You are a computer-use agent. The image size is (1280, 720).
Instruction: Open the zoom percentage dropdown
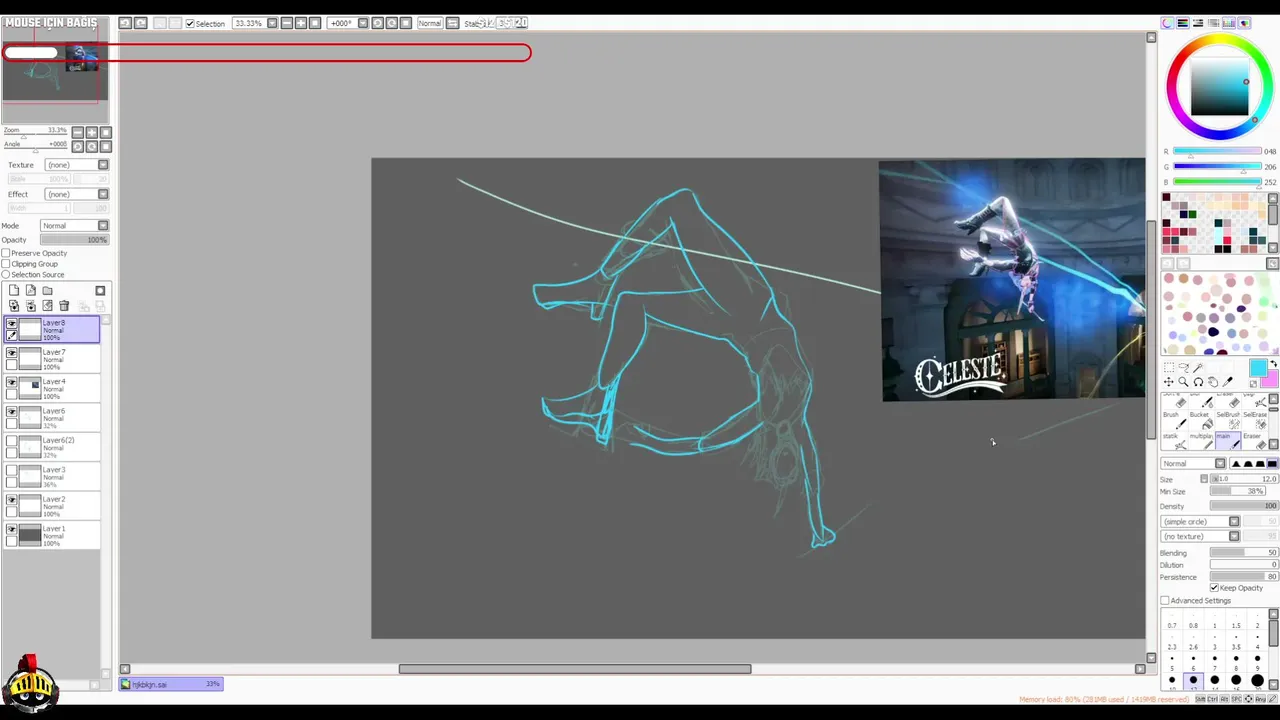click(x=273, y=23)
